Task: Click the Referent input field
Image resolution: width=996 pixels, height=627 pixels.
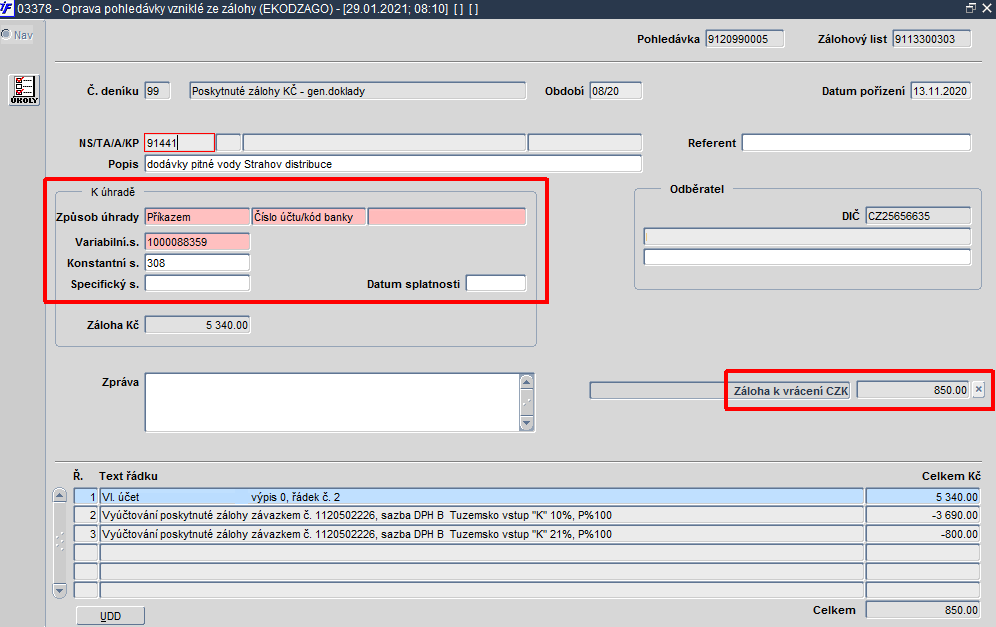Action: pyautogui.click(x=856, y=143)
